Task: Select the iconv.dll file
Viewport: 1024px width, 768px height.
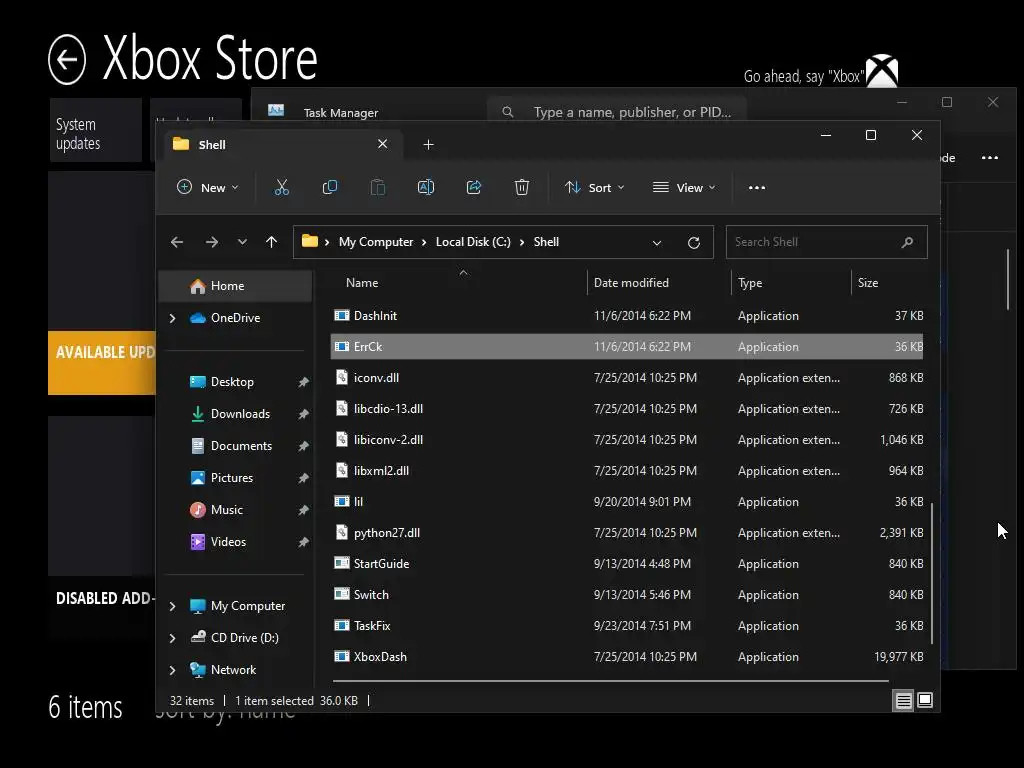Action: (627, 378)
